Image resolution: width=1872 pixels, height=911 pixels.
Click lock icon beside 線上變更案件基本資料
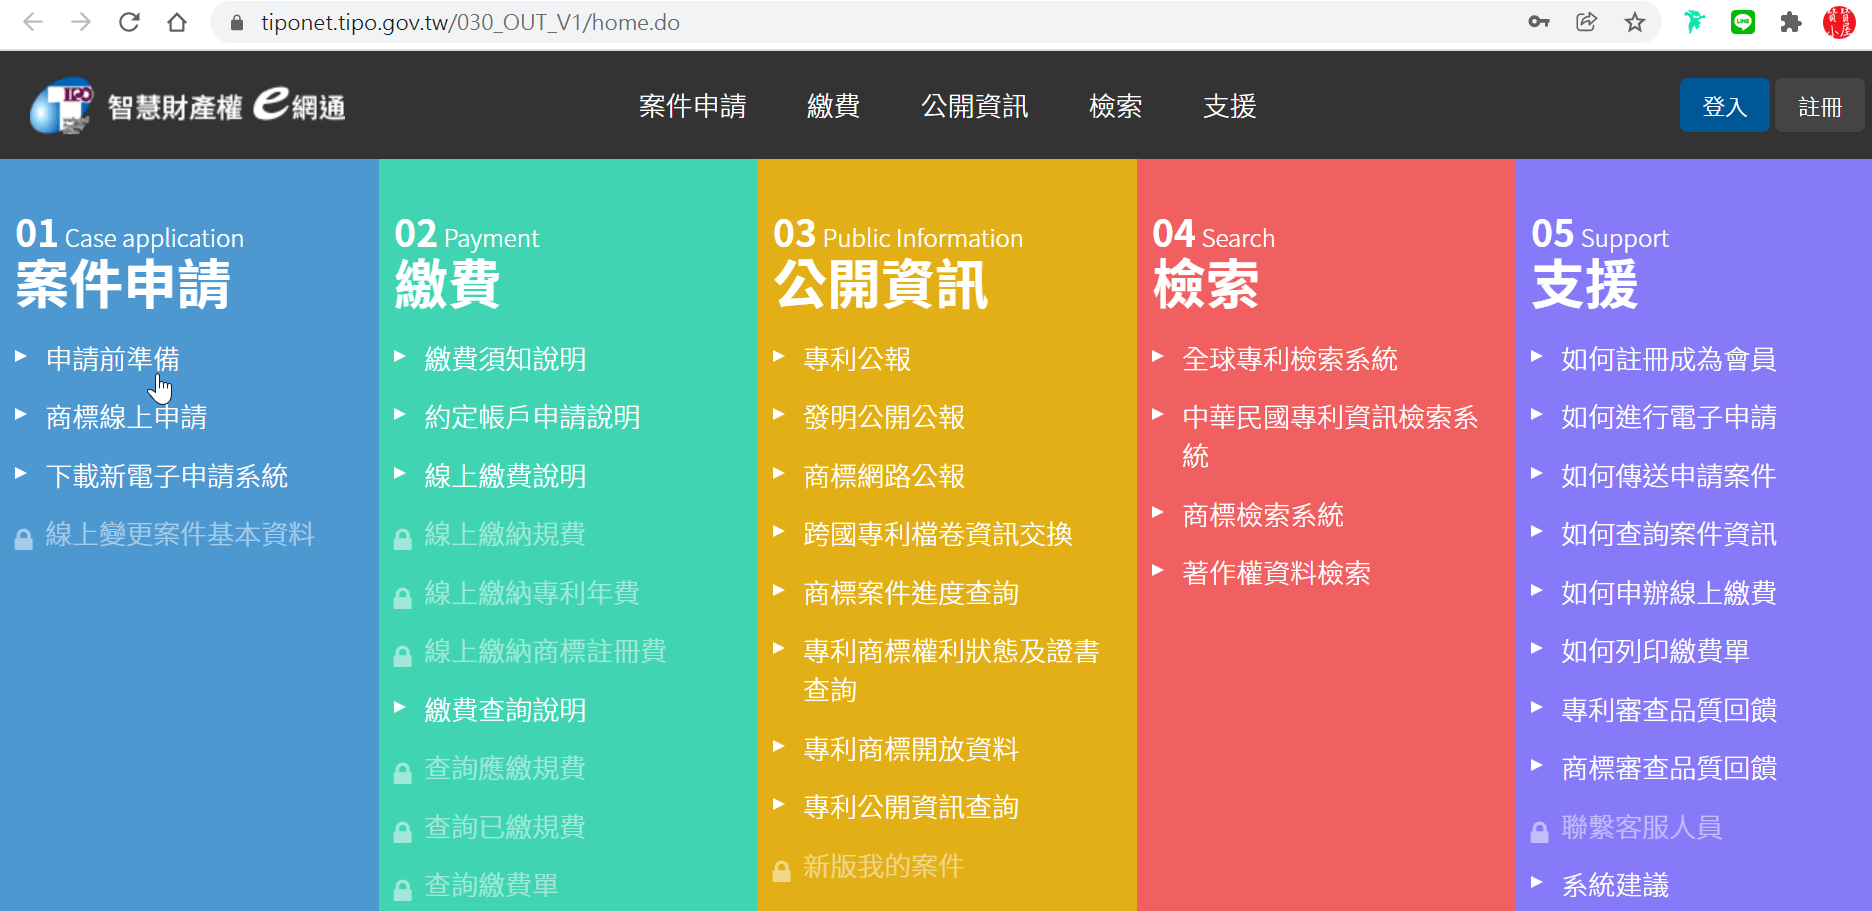tap(23, 540)
